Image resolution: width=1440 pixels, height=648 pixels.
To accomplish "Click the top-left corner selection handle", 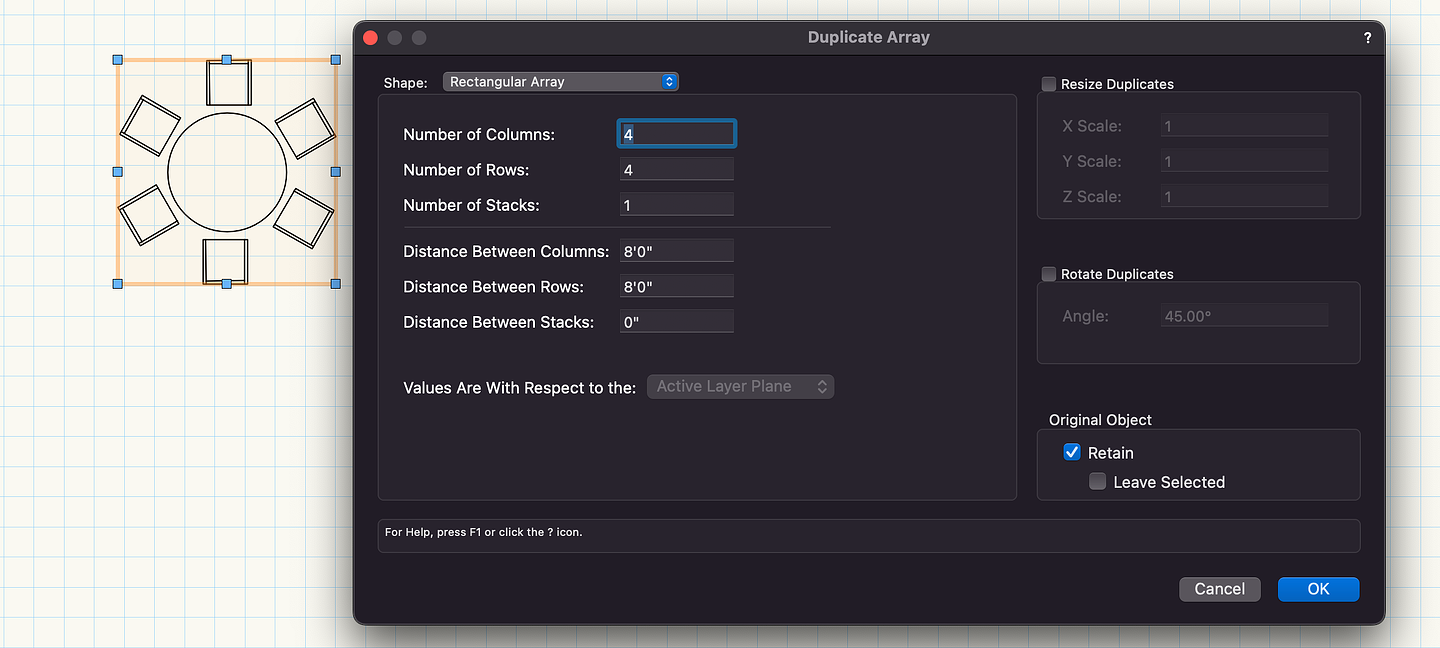I will point(118,60).
